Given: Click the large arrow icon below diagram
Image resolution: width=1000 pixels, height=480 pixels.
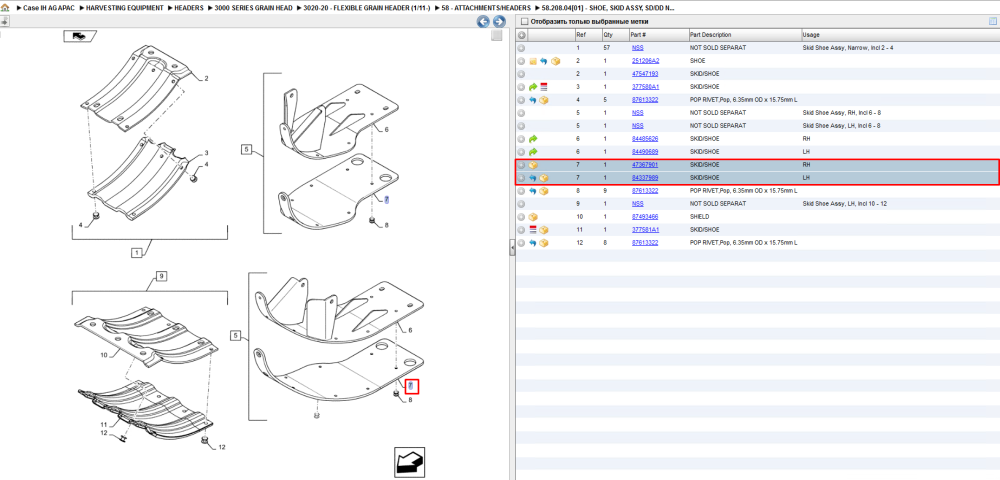Looking at the screenshot, I should pos(409,463).
